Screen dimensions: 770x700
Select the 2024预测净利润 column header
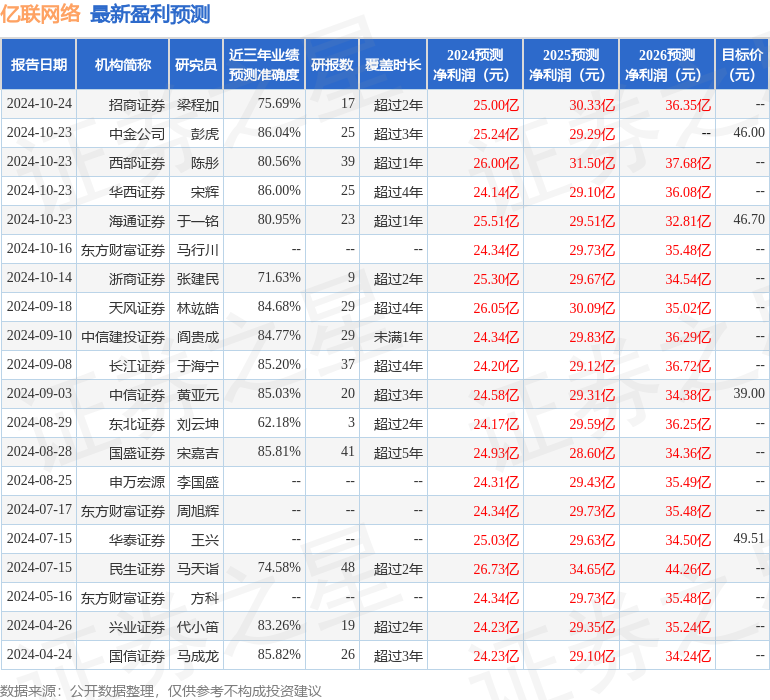click(x=475, y=64)
